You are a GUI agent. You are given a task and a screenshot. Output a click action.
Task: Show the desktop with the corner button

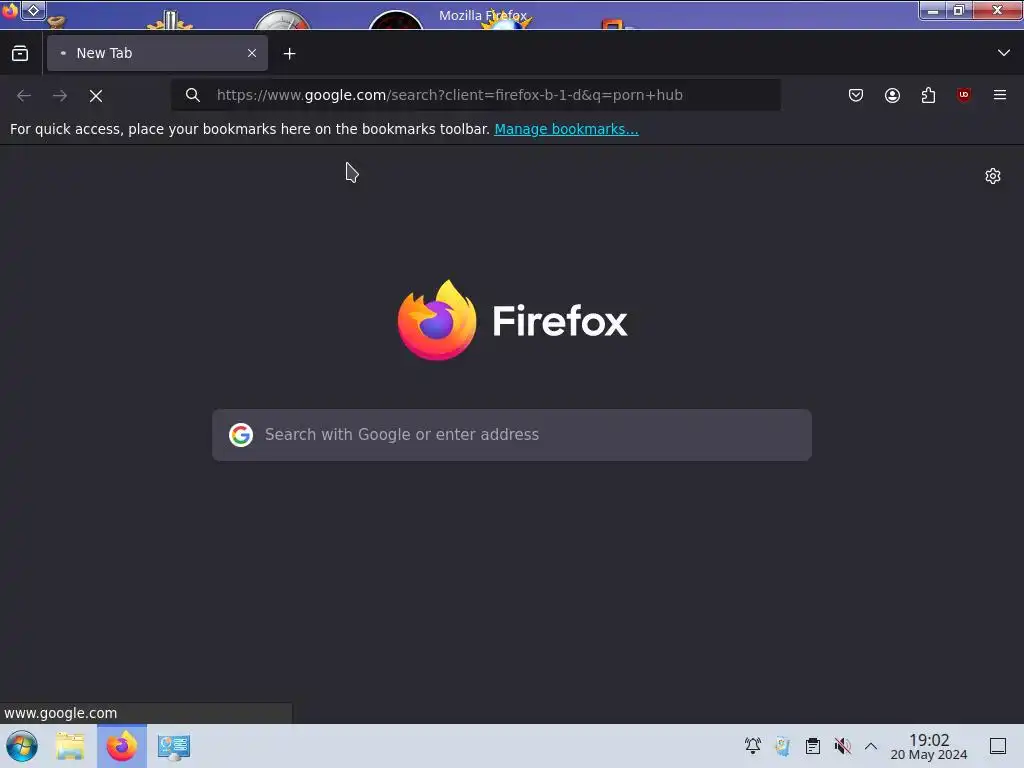[x=998, y=746]
